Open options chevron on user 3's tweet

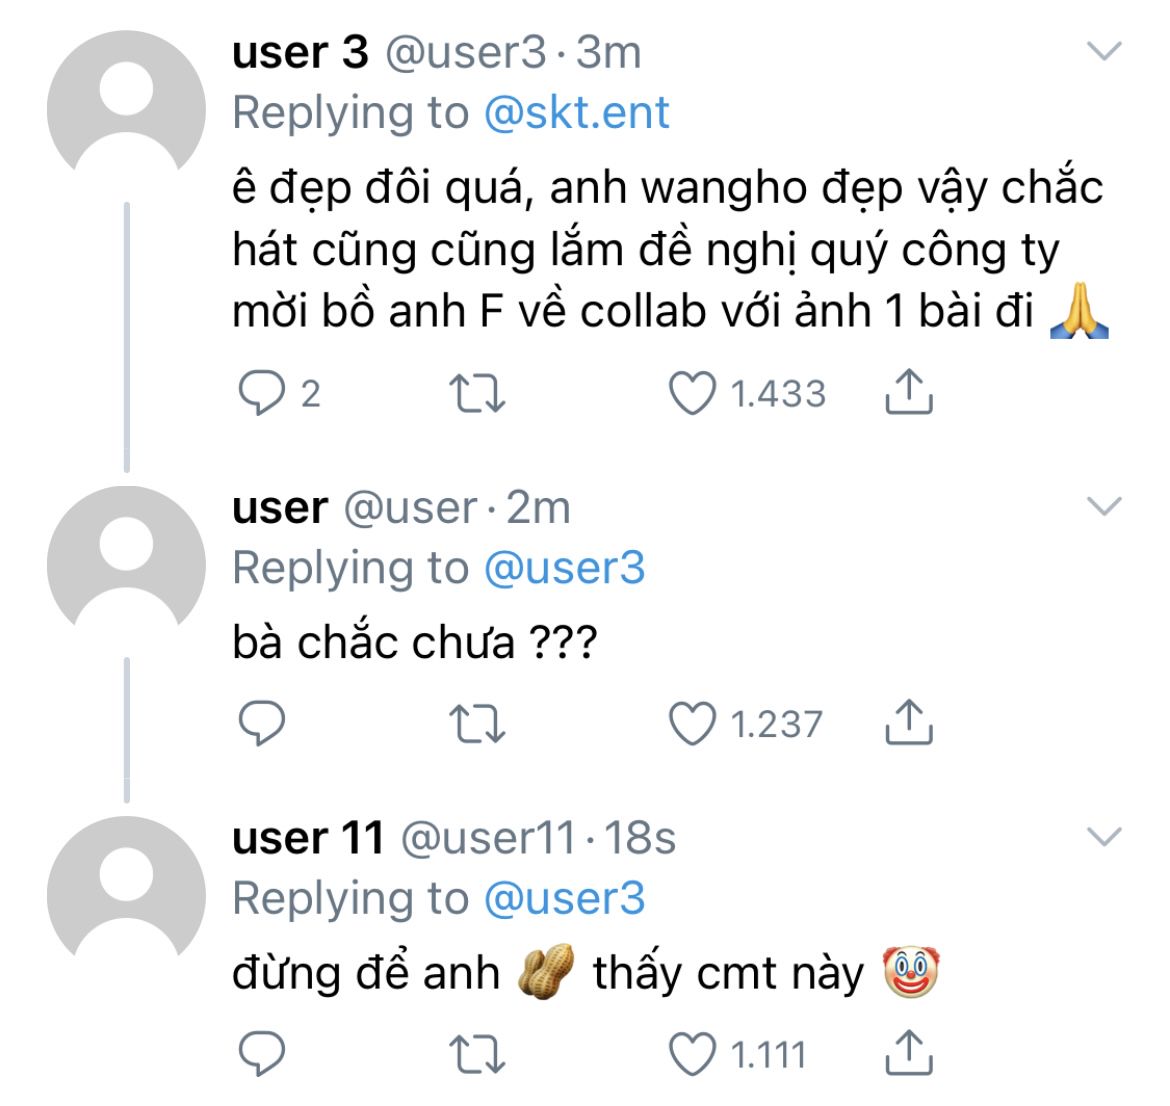click(x=1104, y=51)
